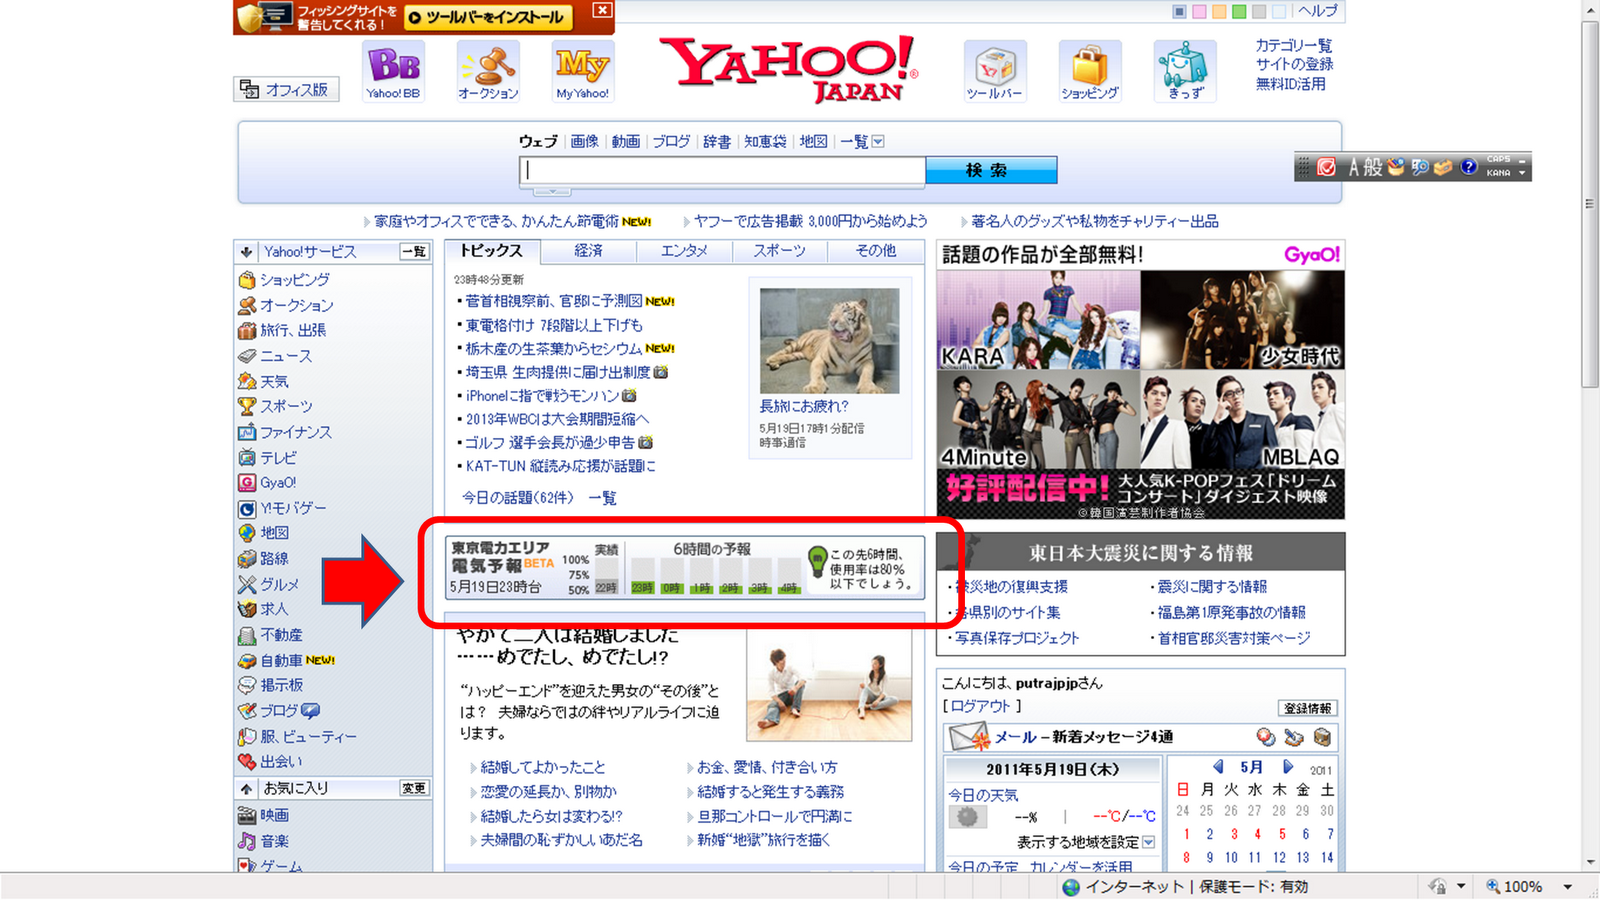Expand the handle below the search box
The image size is (1600, 900).
(x=551, y=191)
